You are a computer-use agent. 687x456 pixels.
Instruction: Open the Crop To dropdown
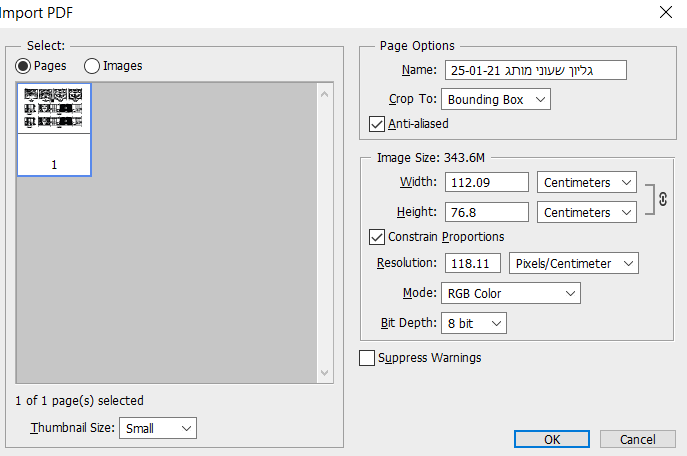coord(496,99)
